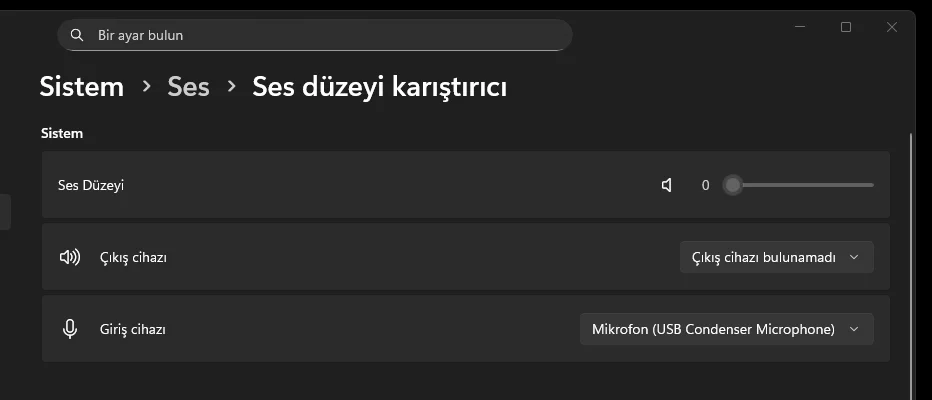Close the Settings window
This screenshot has width=932, height=400.
pyautogui.click(x=892, y=27)
